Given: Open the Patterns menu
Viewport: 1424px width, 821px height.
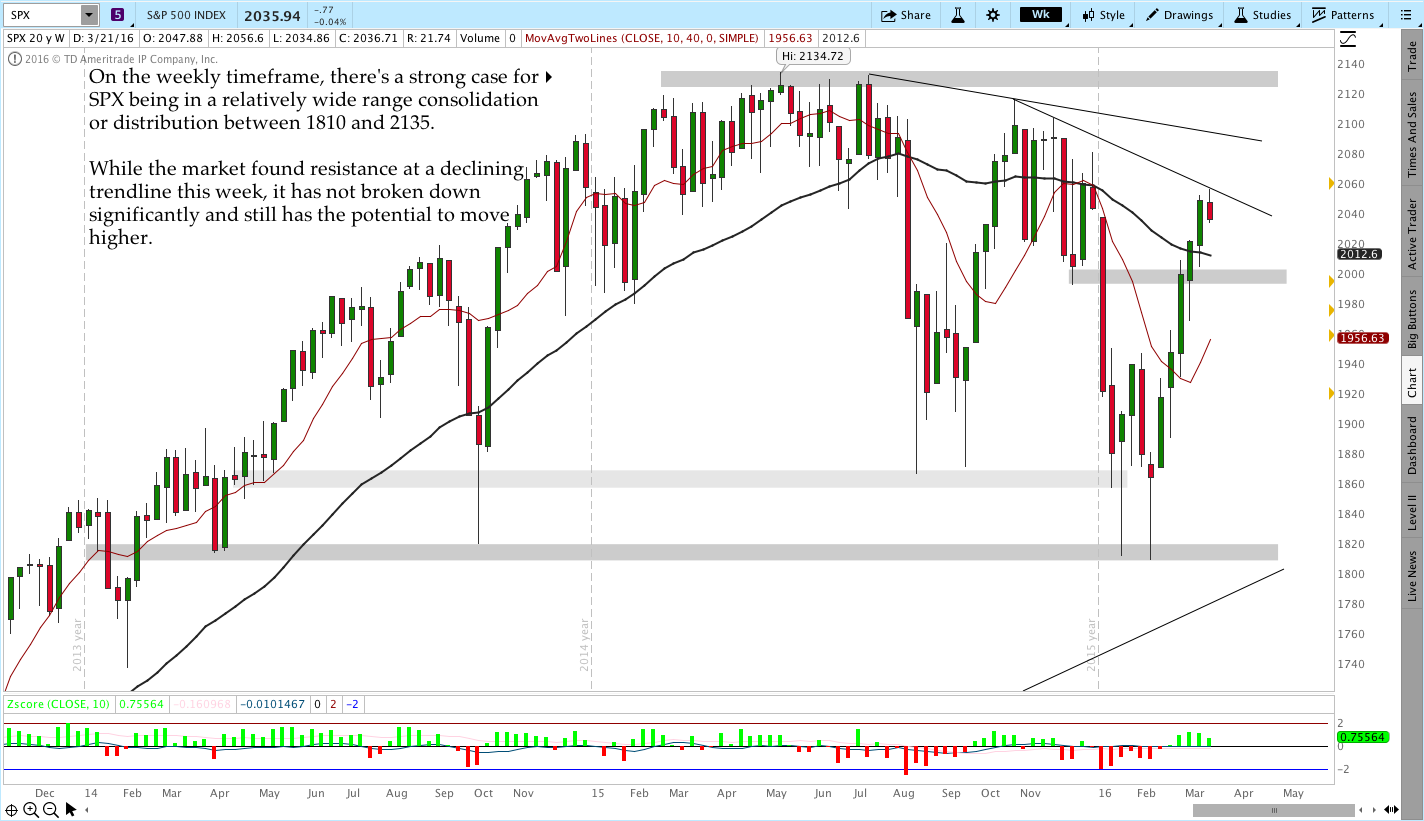Looking at the screenshot, I should click(1342, 15).
